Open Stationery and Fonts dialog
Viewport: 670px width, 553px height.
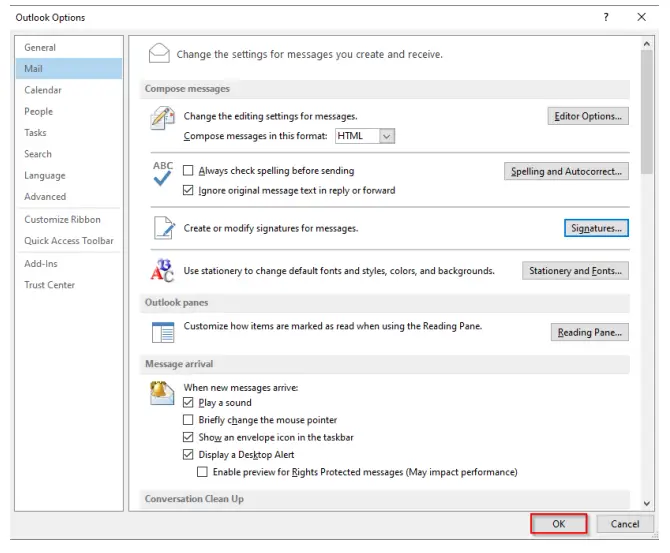click(x=575, y=271)
